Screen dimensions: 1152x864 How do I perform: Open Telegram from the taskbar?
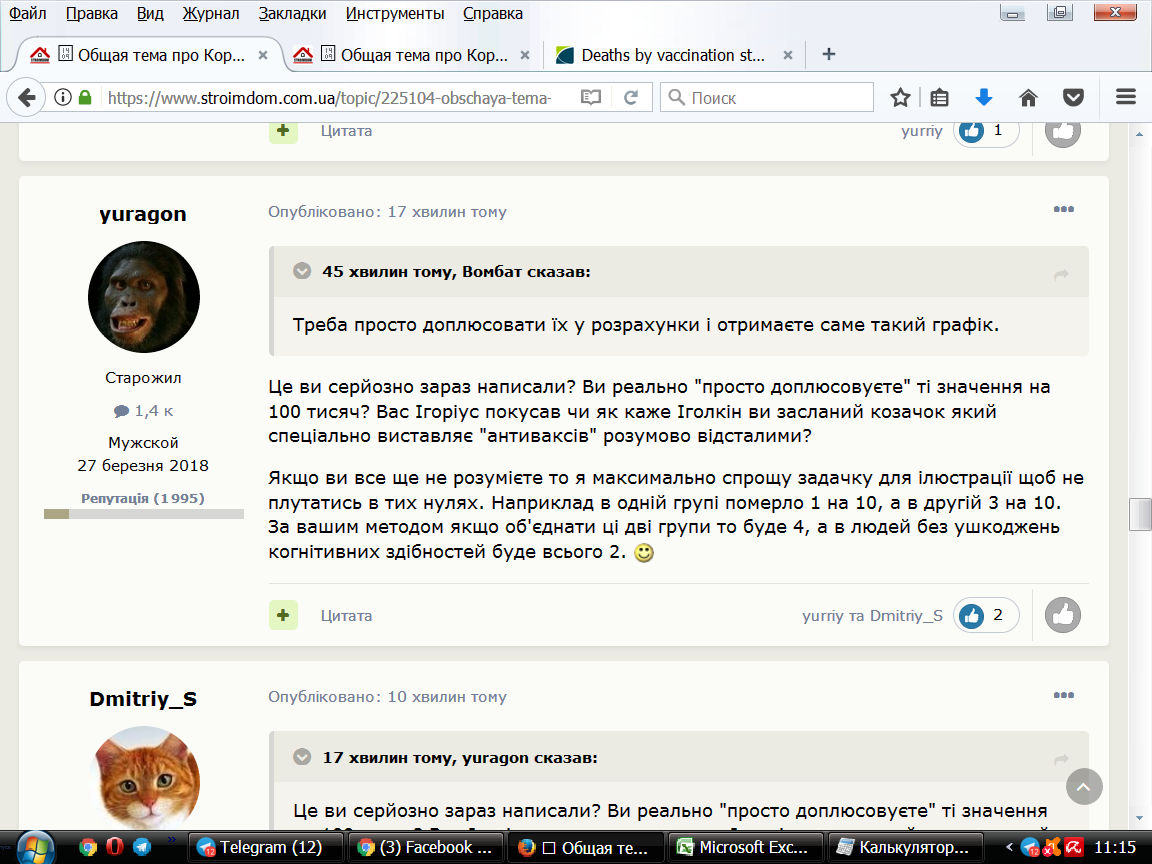point(261,847)
